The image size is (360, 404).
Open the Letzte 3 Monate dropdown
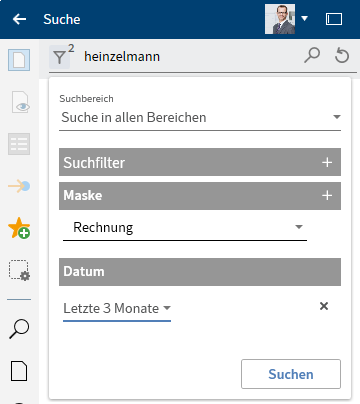coord(117,309)
